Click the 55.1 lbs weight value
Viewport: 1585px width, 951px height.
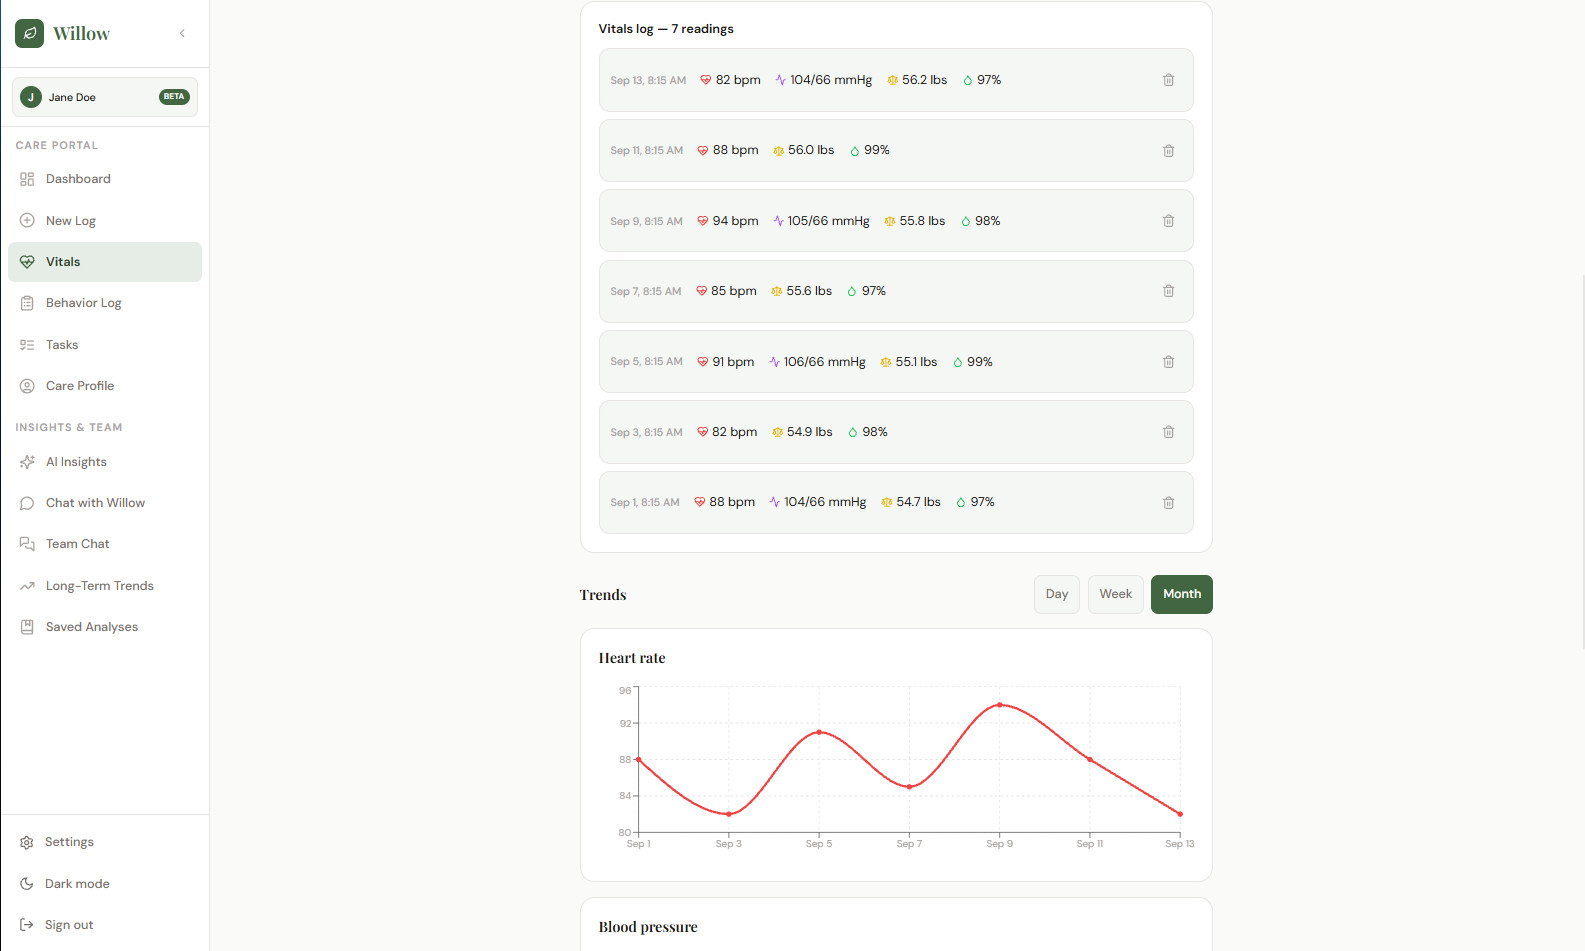point(916,362)
